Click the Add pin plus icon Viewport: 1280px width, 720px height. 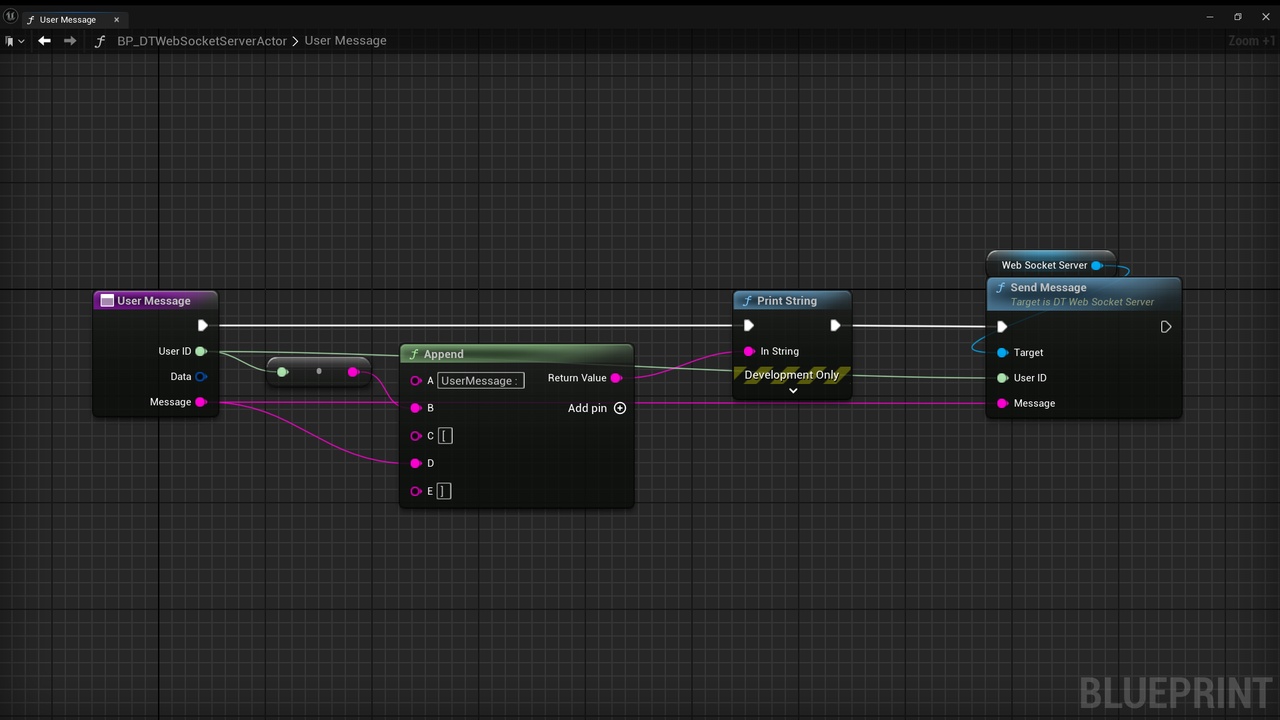point(620,408)
